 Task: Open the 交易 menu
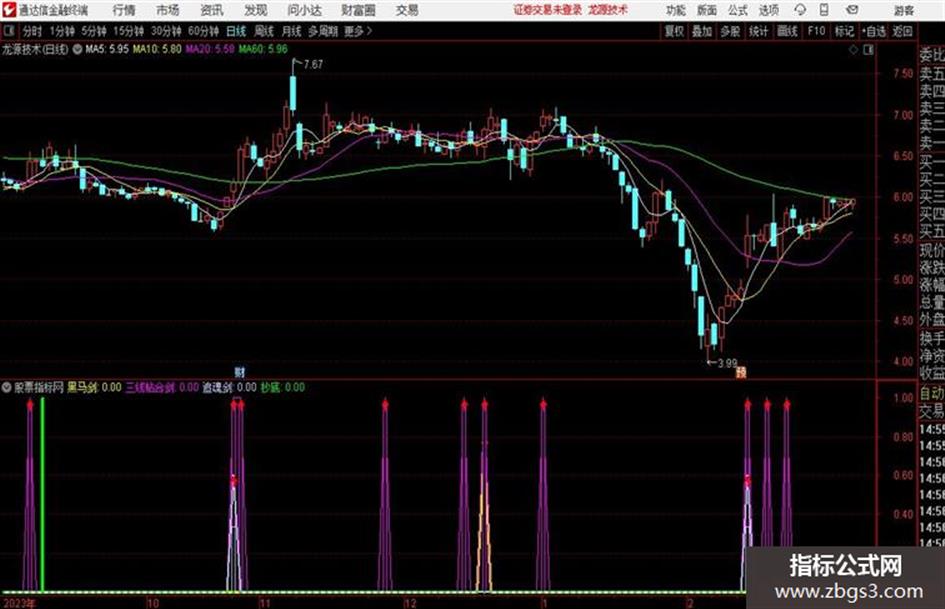(x=407, y=10)
